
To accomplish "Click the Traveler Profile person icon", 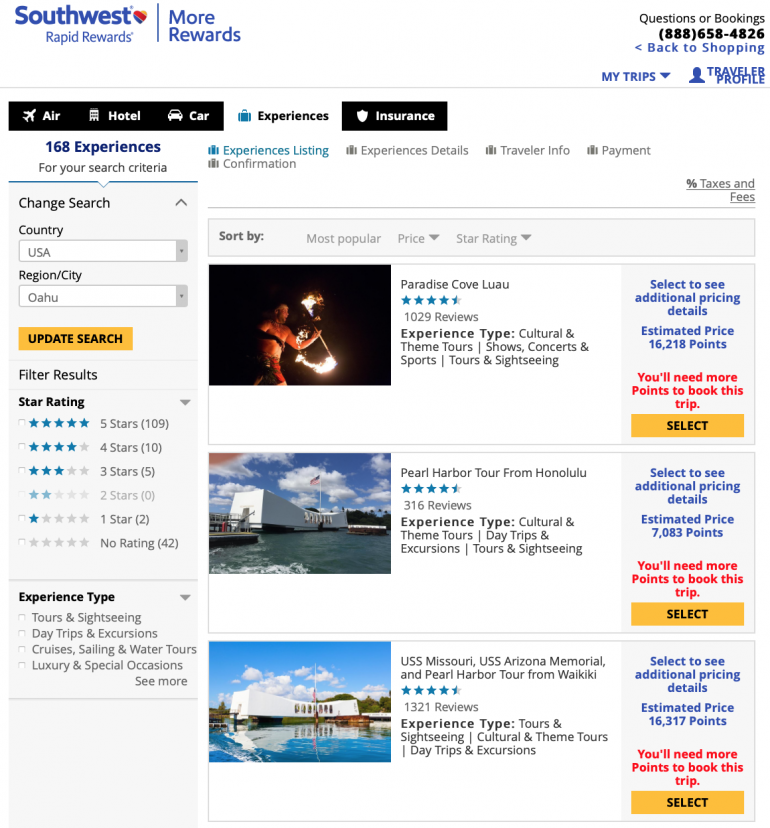I will point(697,75).
